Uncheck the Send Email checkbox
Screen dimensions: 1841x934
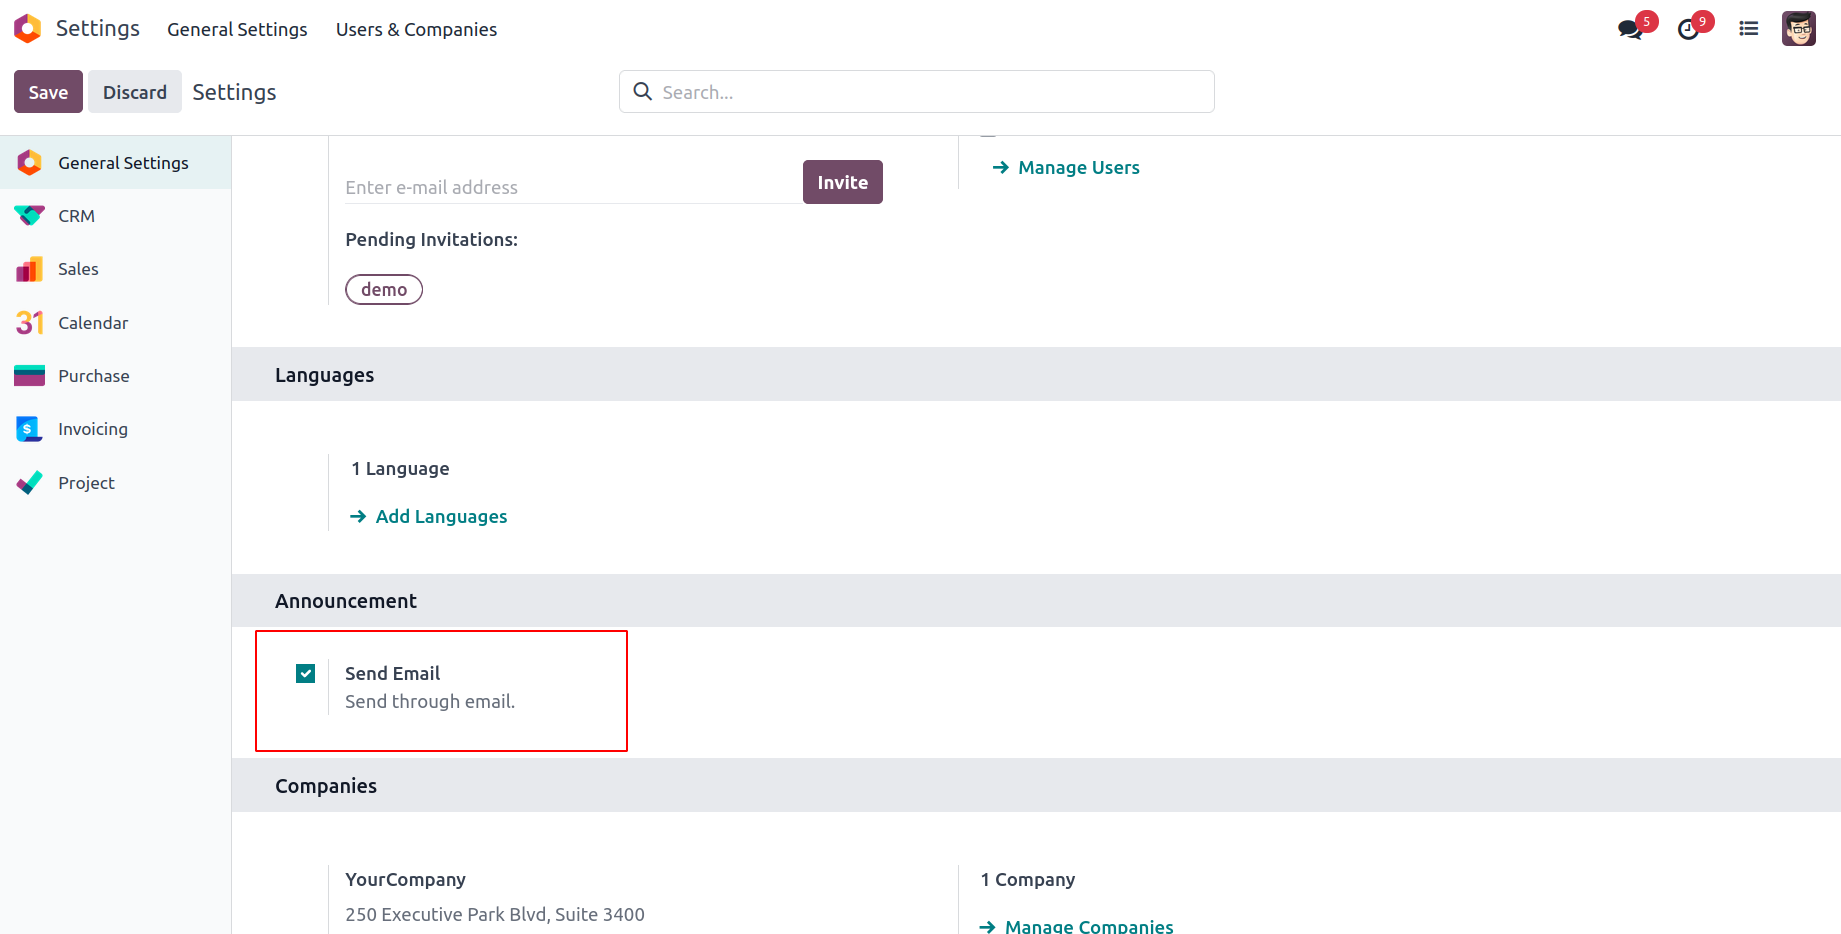[x=306, y=674]
